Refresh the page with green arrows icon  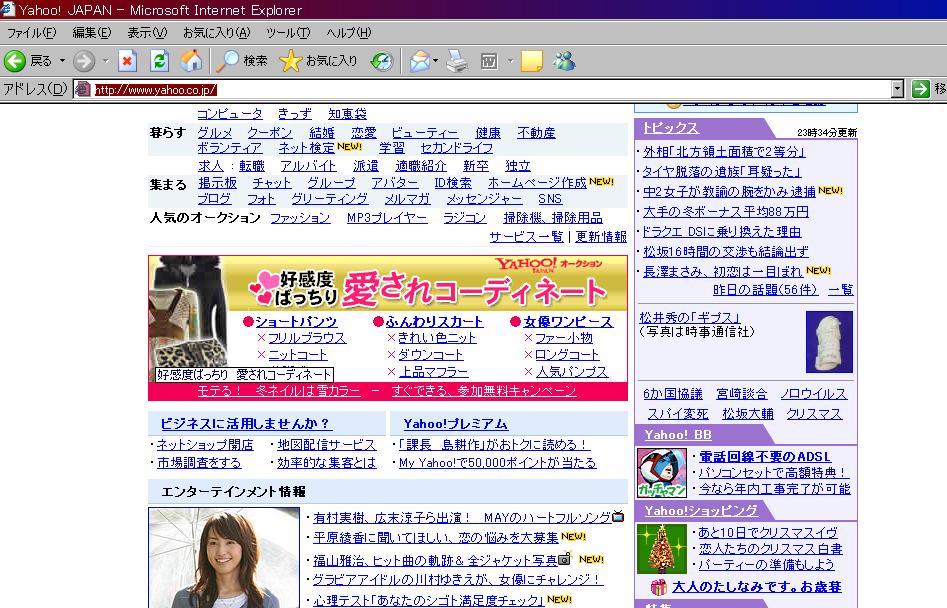[159, 61]
